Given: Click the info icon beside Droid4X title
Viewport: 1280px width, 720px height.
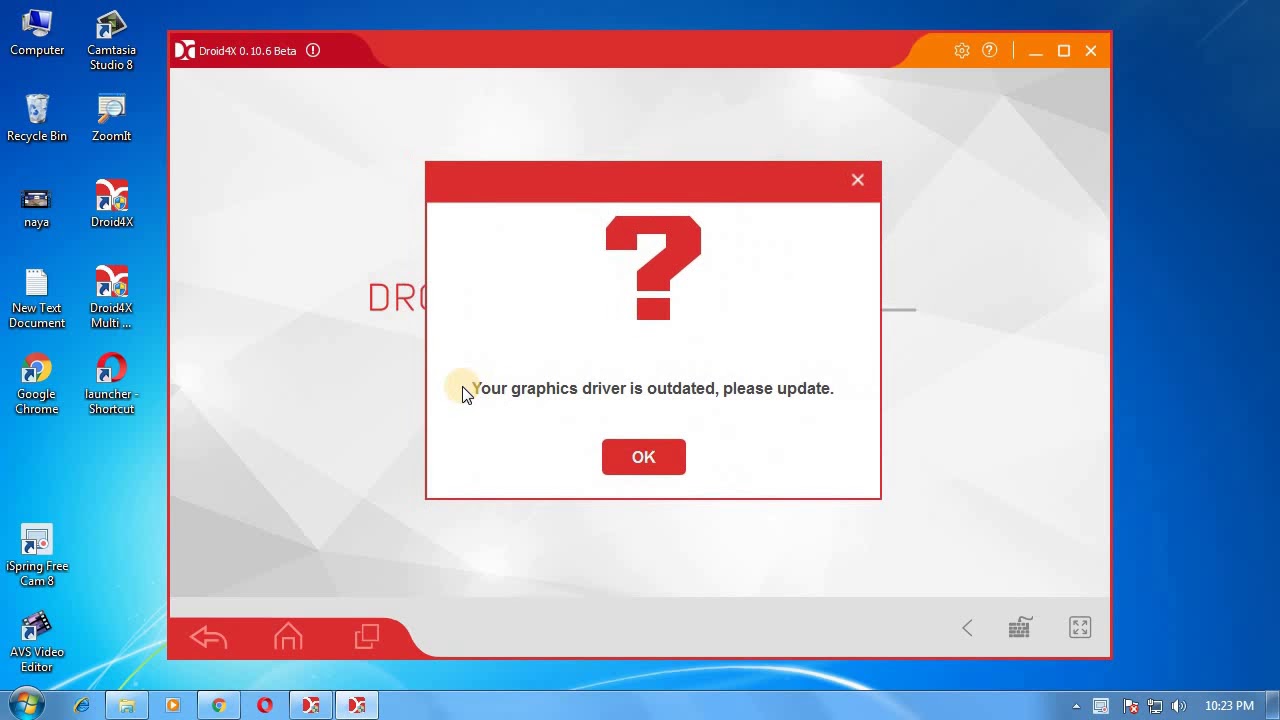Looking at the screenshot, I should click(x=313, y=50).
